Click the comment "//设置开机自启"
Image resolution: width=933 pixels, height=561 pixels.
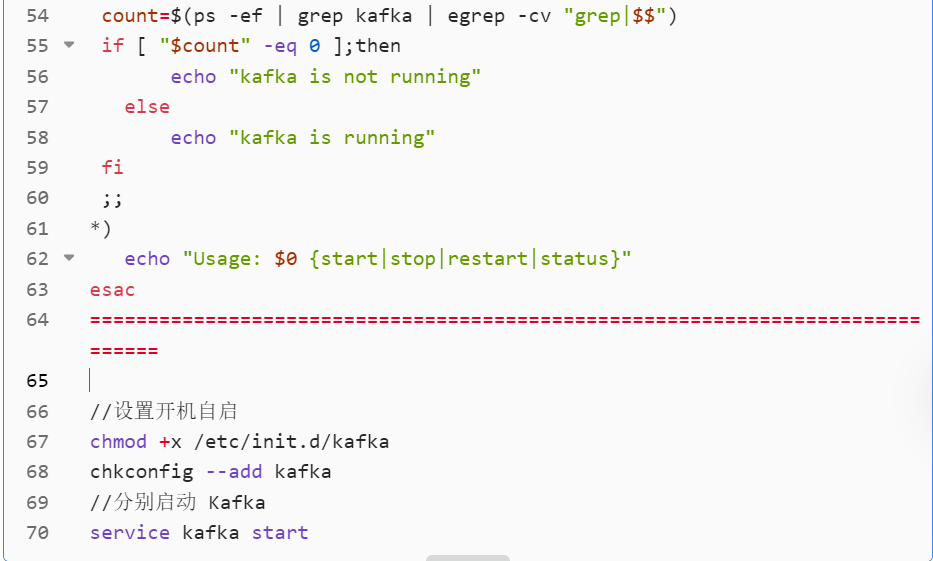coord(164,411)
